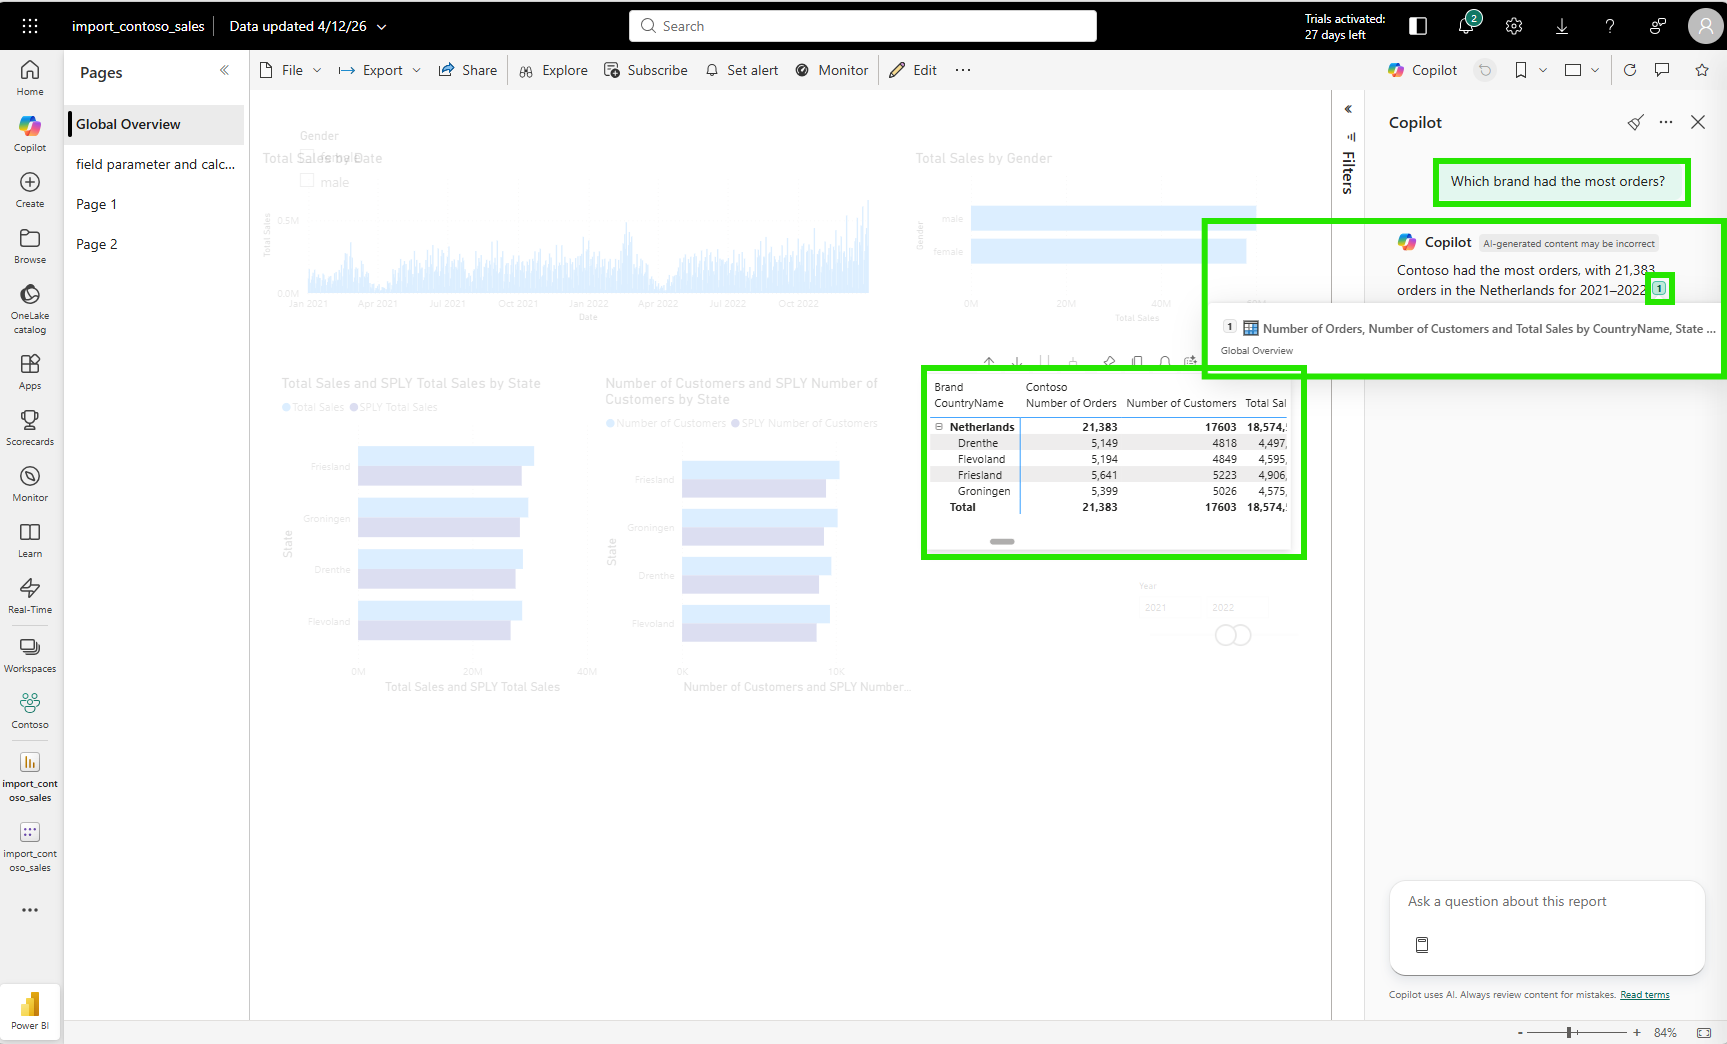The height and width of the screenshot is (1044, 1727).
Task: Open Apps in the sidebar
Action: tap(30, 372)
